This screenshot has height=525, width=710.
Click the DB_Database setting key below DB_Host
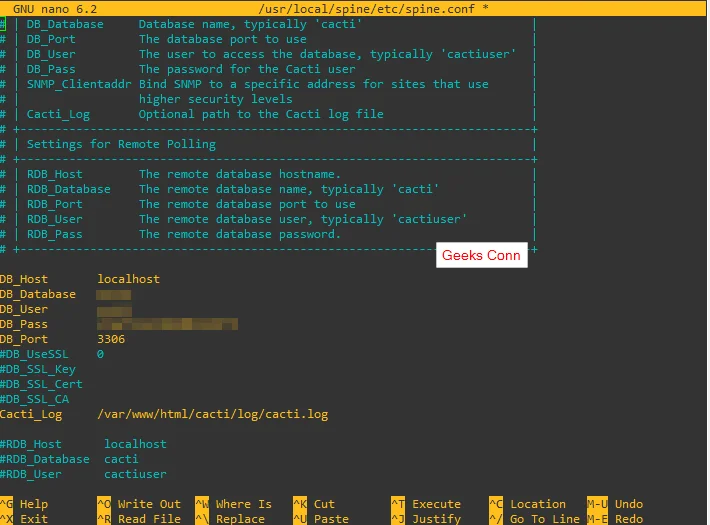[38, 294]
